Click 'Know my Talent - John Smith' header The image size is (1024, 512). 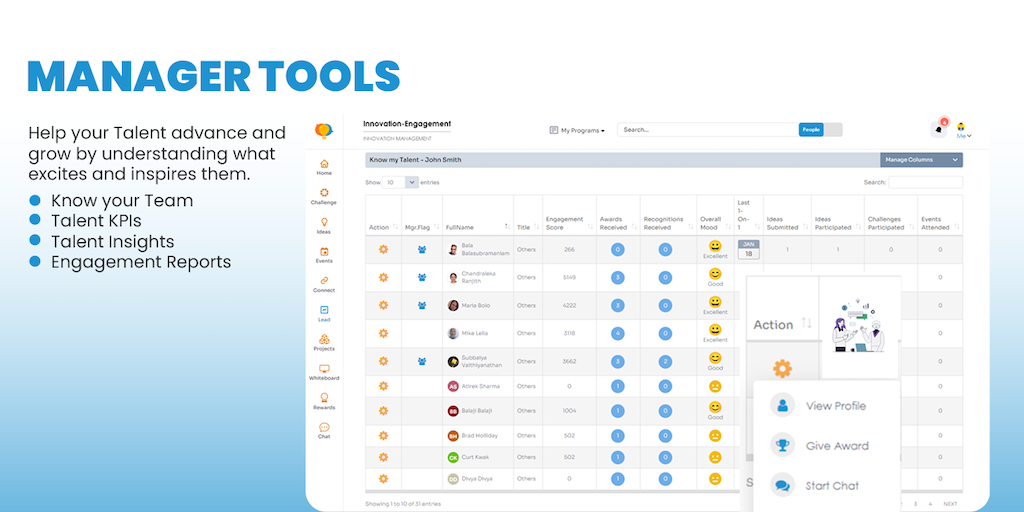[415, 160]
